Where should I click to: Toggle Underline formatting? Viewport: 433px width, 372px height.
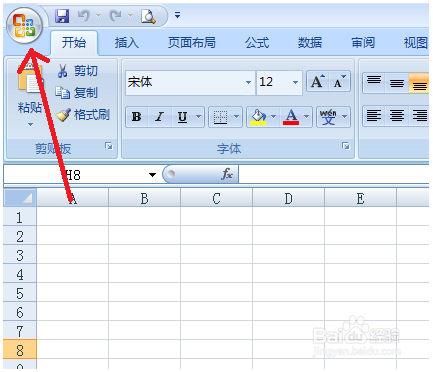(x=182, y=117)
